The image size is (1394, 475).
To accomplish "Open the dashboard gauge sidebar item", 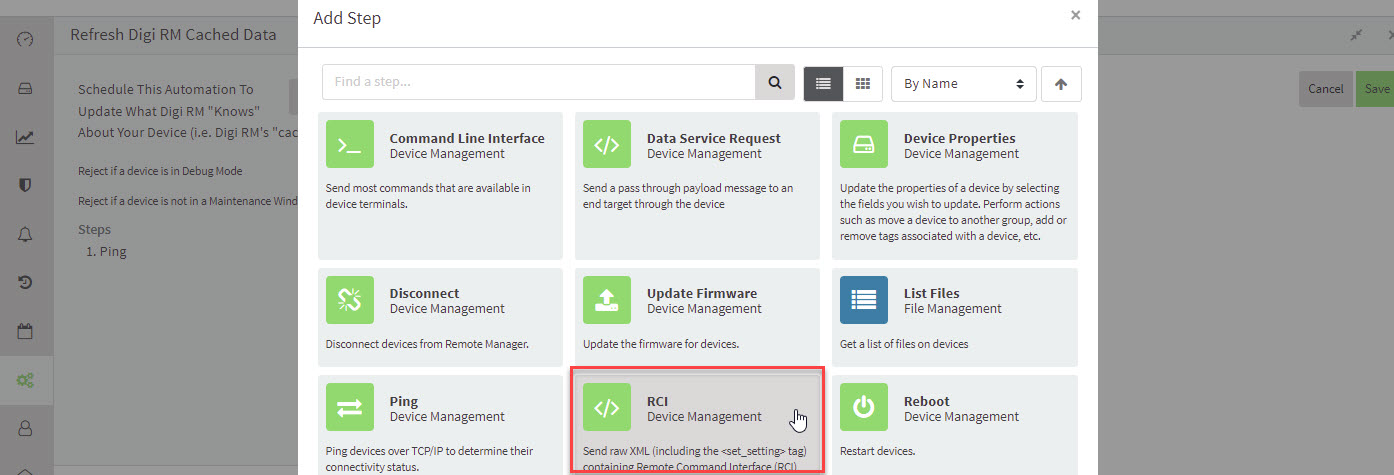I will coord(26,39).
